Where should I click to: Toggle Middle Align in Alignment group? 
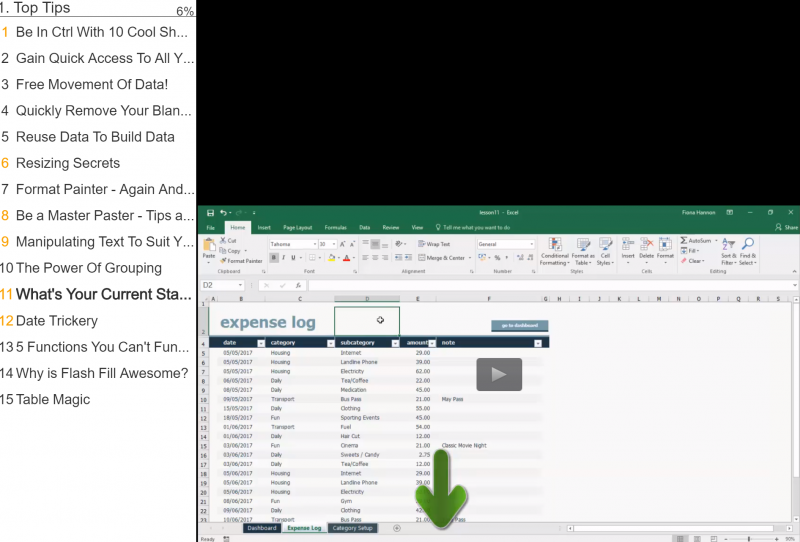(375, 244)
